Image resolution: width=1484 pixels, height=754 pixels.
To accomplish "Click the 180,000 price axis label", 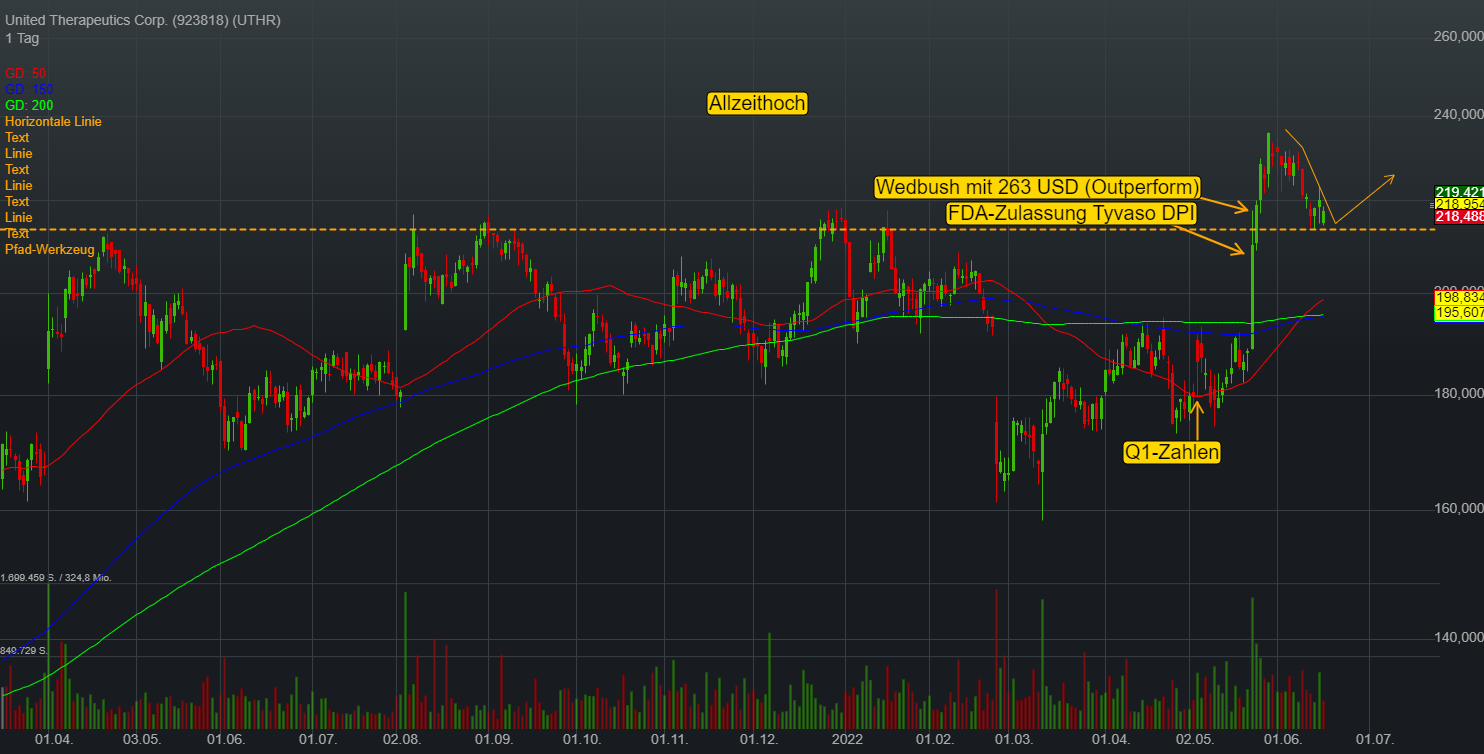I will (x=1459, y=394).
